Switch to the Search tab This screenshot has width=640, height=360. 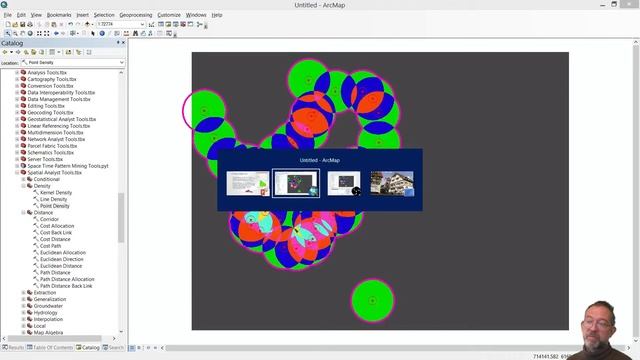[113, 348]
